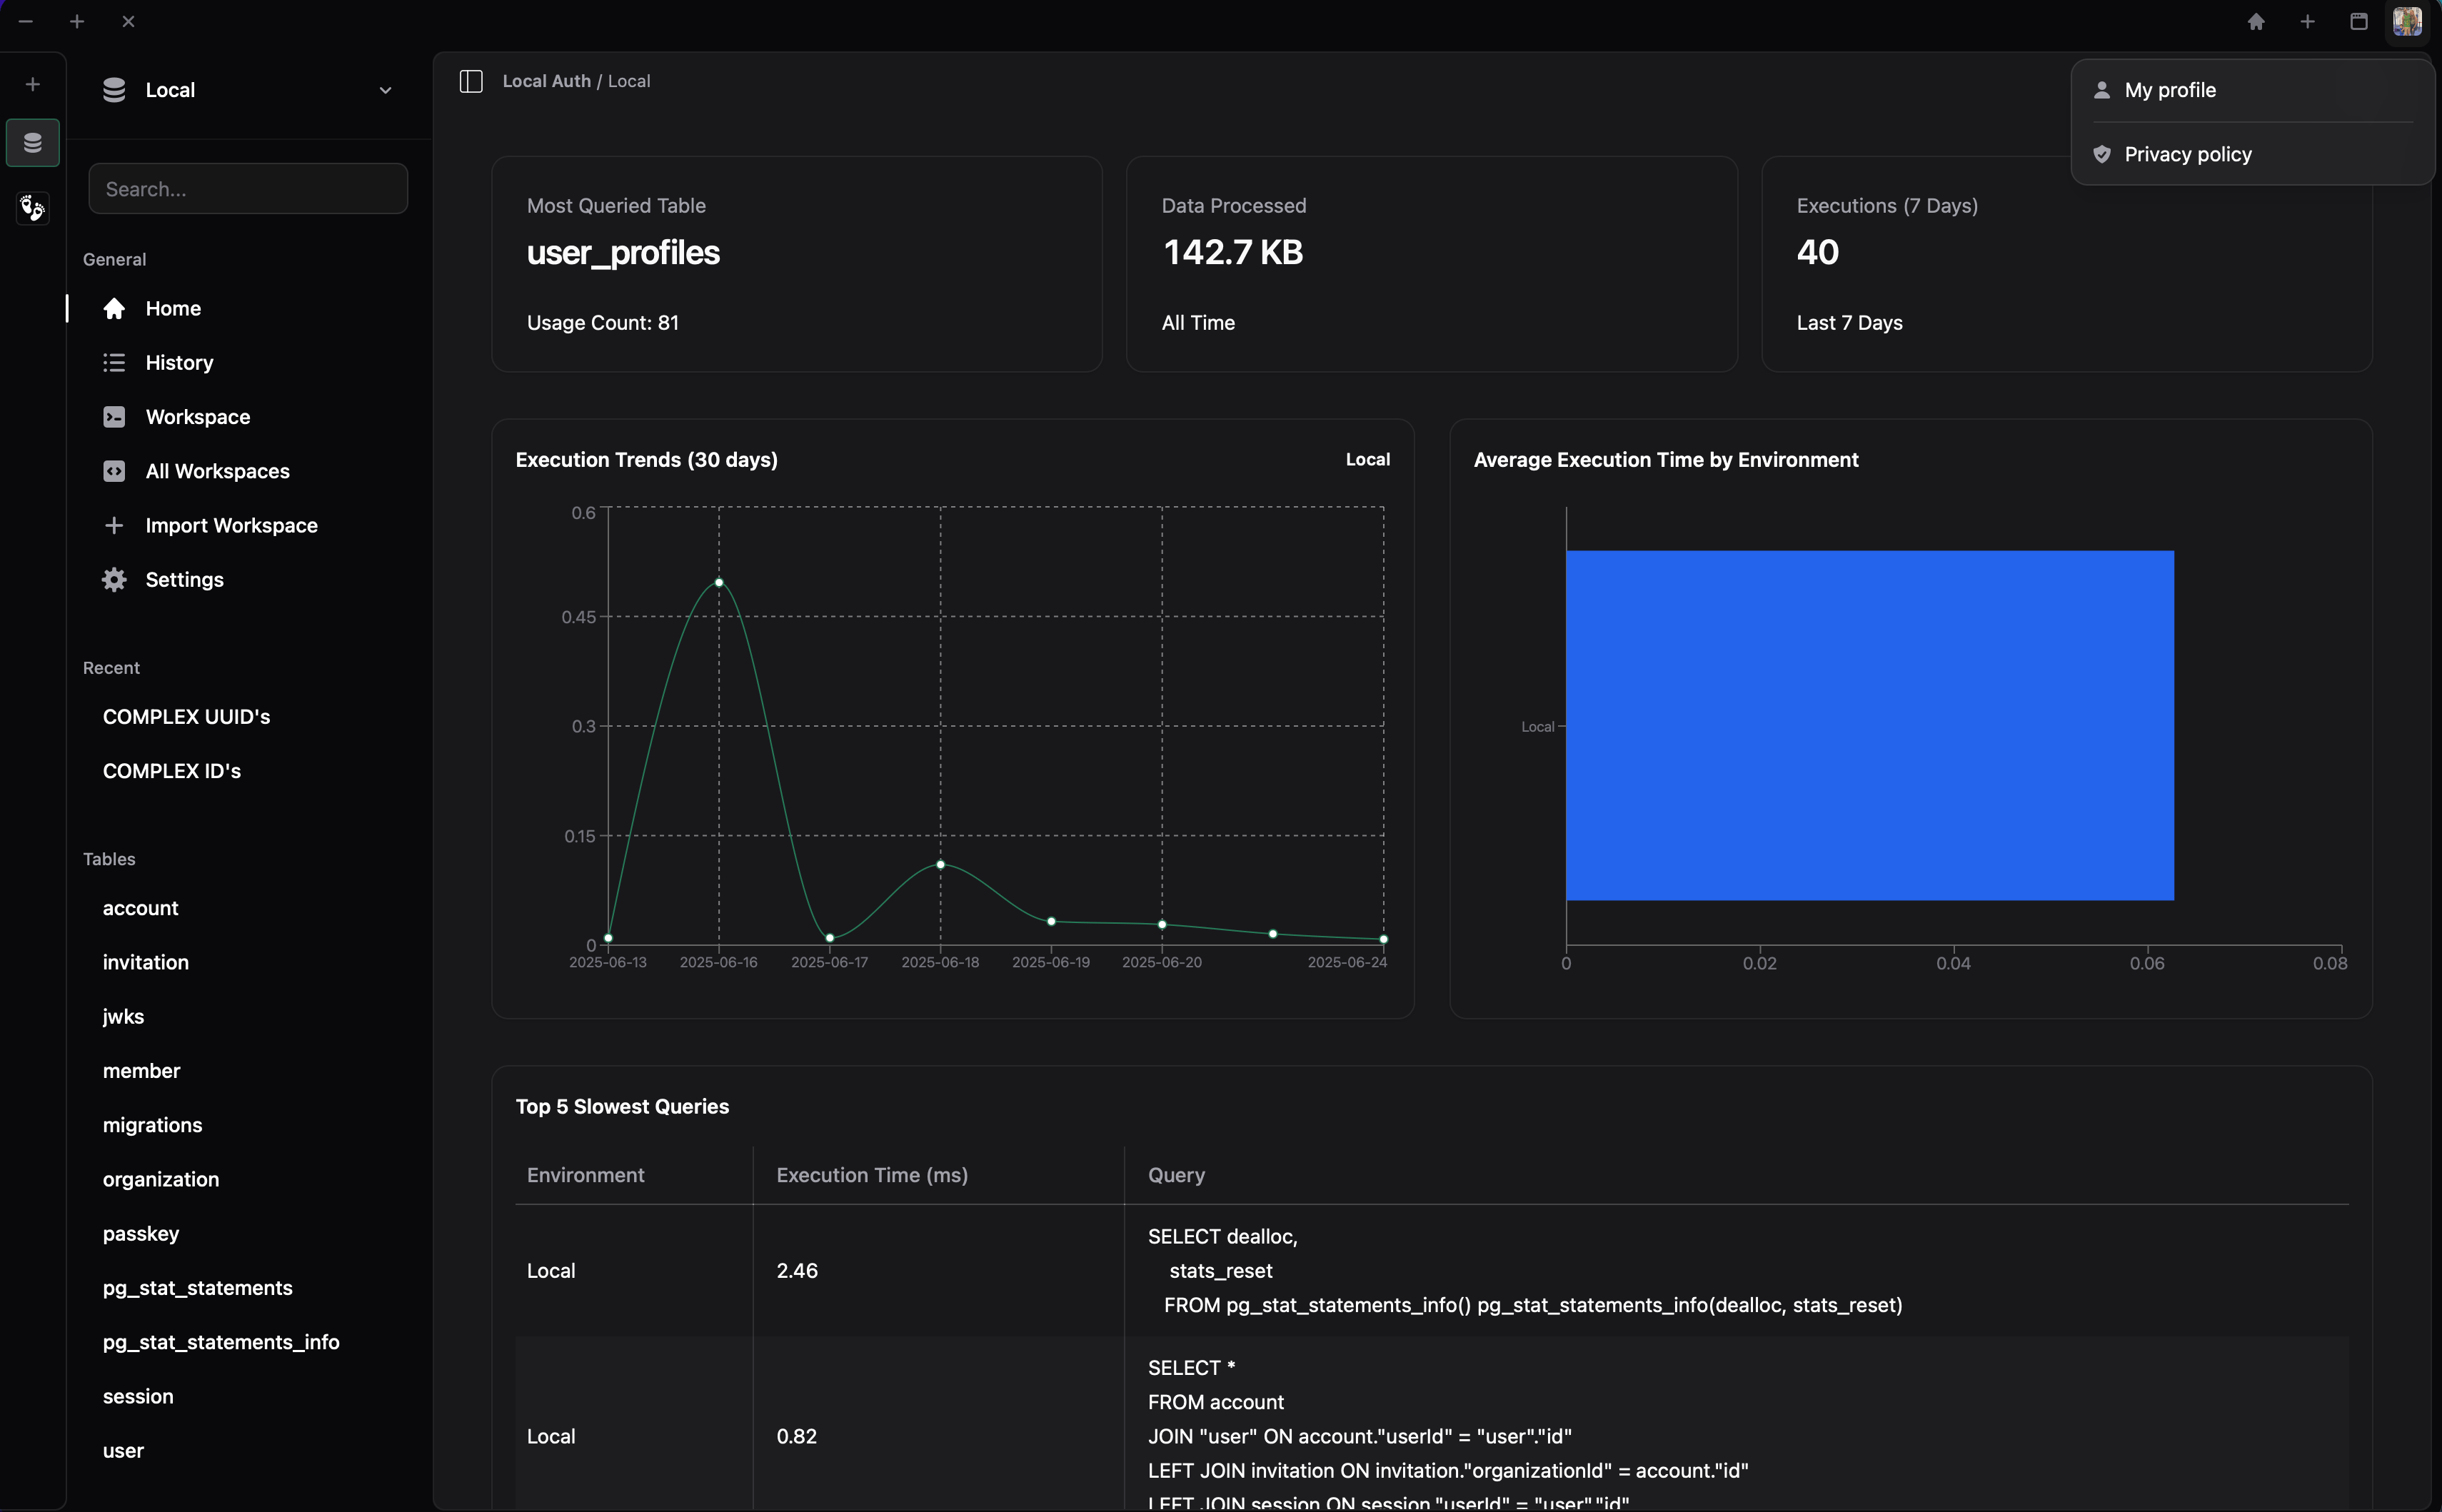
Task: Click the 2025-06-16 peak data point
Action: 719,582
